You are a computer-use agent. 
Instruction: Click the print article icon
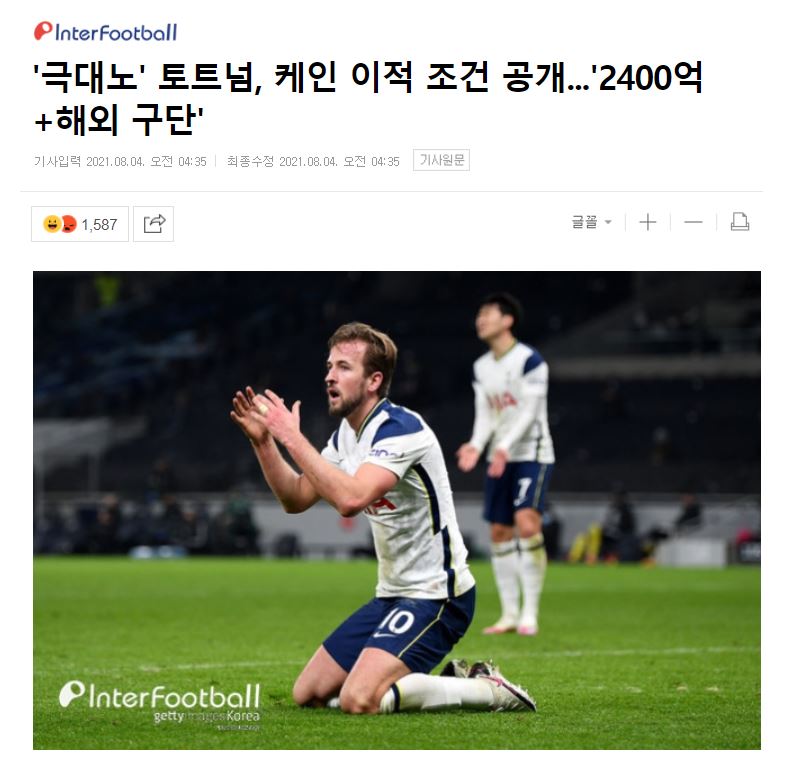coord(740,222)
